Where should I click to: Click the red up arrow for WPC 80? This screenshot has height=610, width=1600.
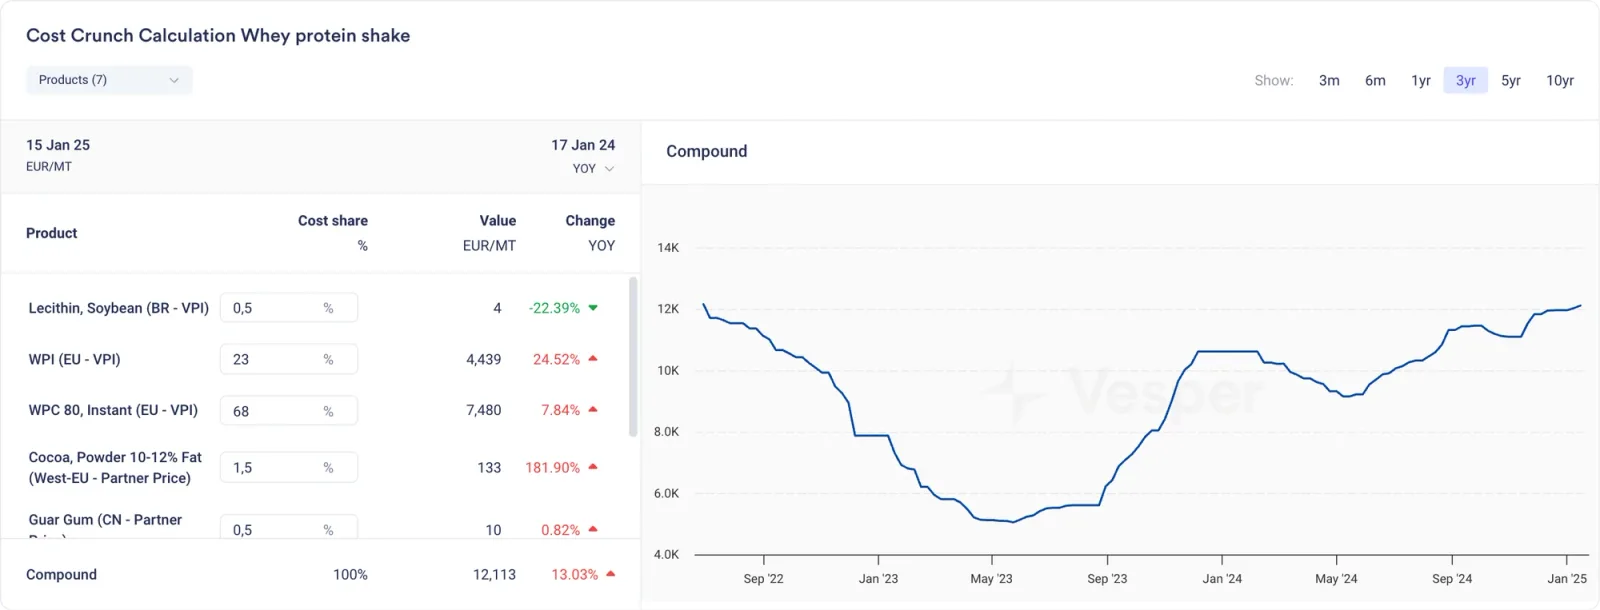coord(593,410)
